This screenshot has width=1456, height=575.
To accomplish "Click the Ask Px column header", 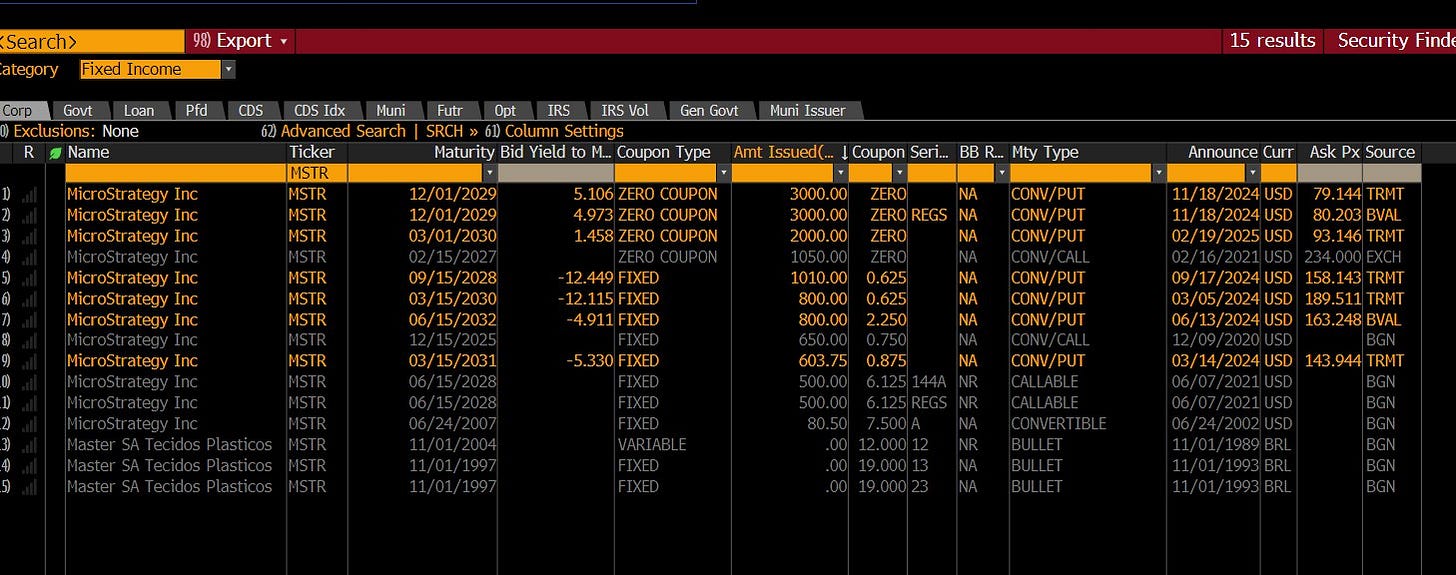I will coord(1335,152).
